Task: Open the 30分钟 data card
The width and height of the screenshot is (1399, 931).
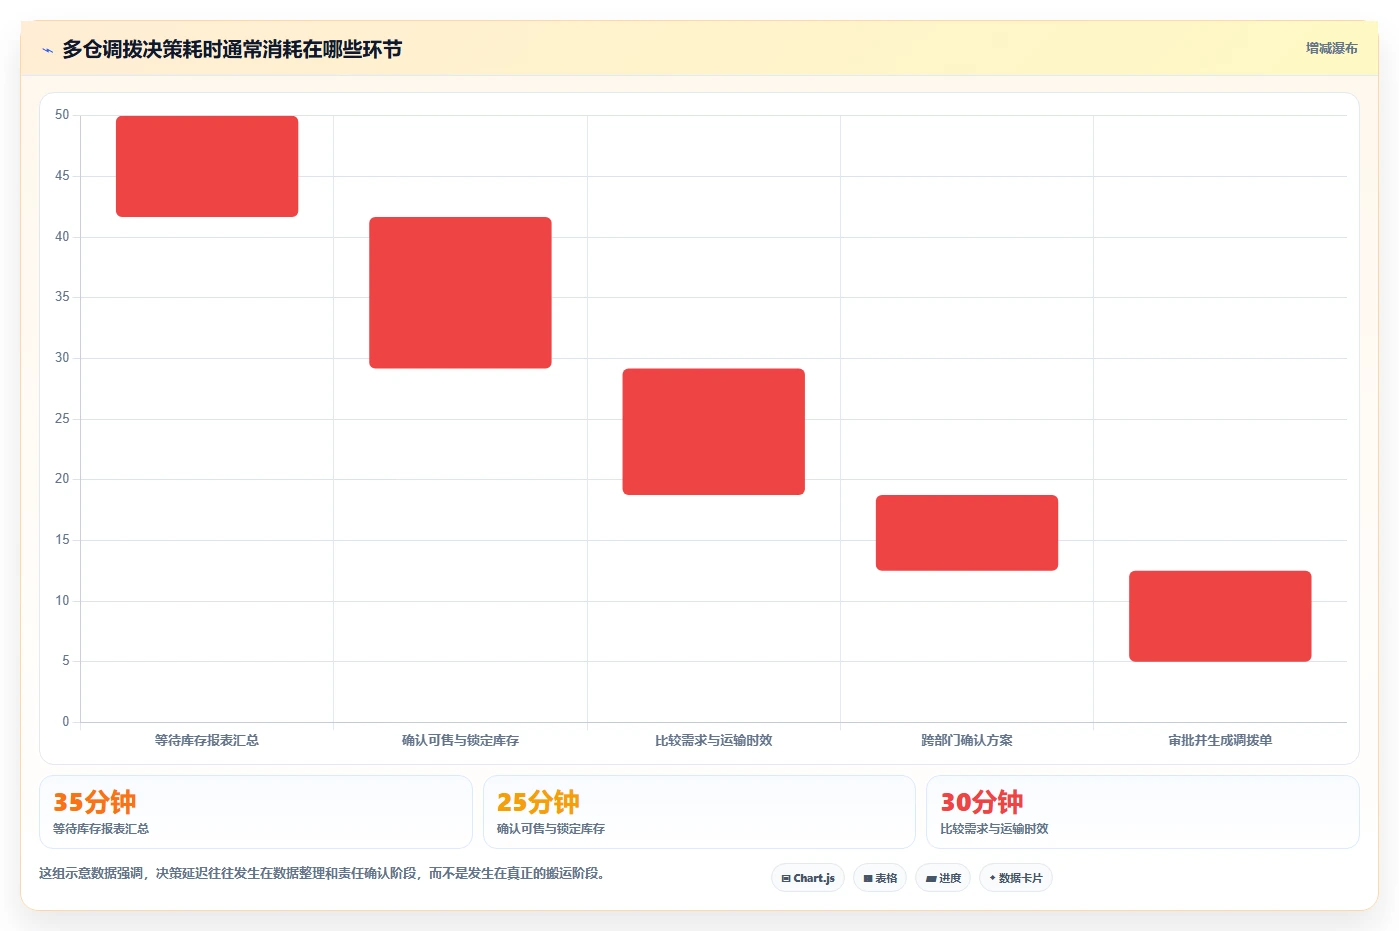Action: pos(1143,812)
